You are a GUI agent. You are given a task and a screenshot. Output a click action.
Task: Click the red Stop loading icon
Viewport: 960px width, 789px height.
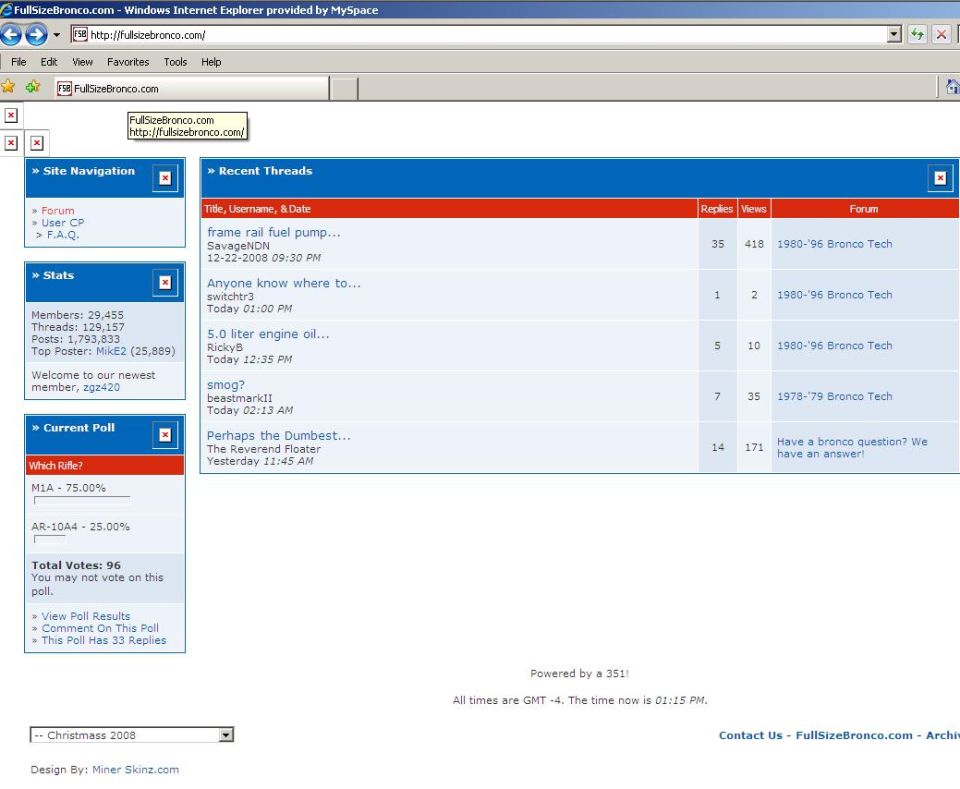(942, 35)
